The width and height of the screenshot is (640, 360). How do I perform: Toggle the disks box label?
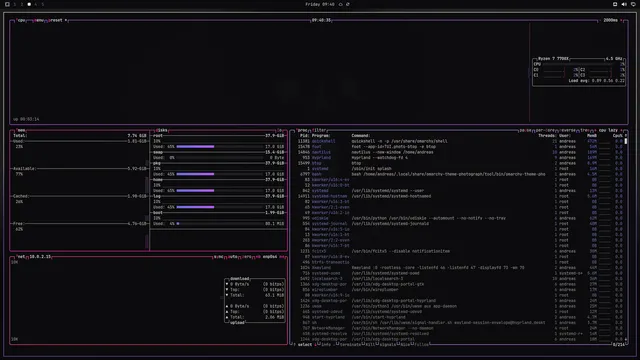pos(162,130)
